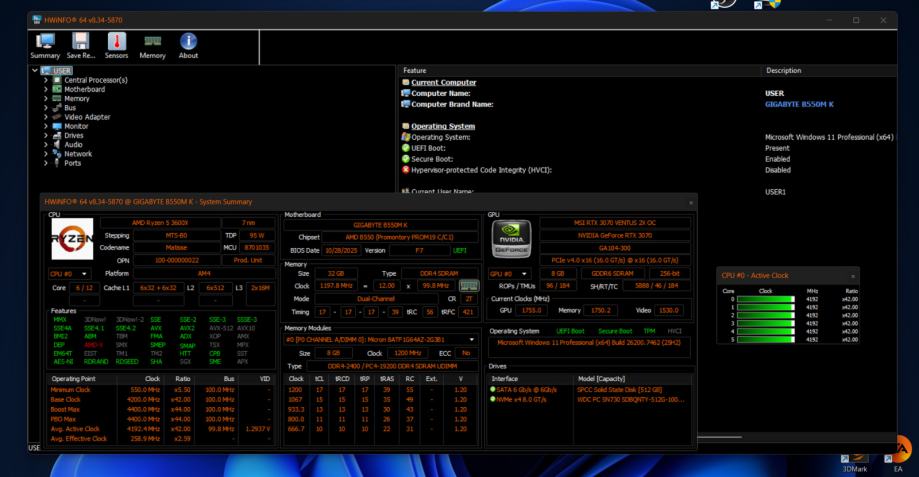Select the SPCC Solid State Disk entry
The image size is (919, 477).
point(619,390)
